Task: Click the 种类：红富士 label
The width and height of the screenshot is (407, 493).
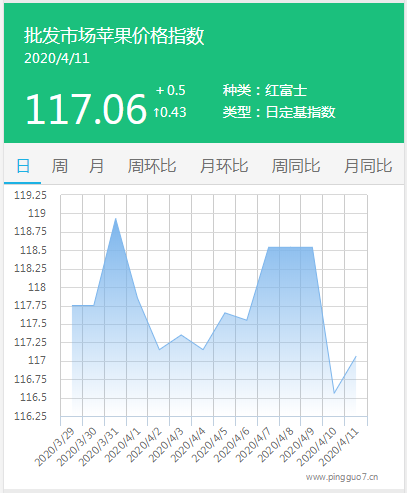Action: (265, 90)
